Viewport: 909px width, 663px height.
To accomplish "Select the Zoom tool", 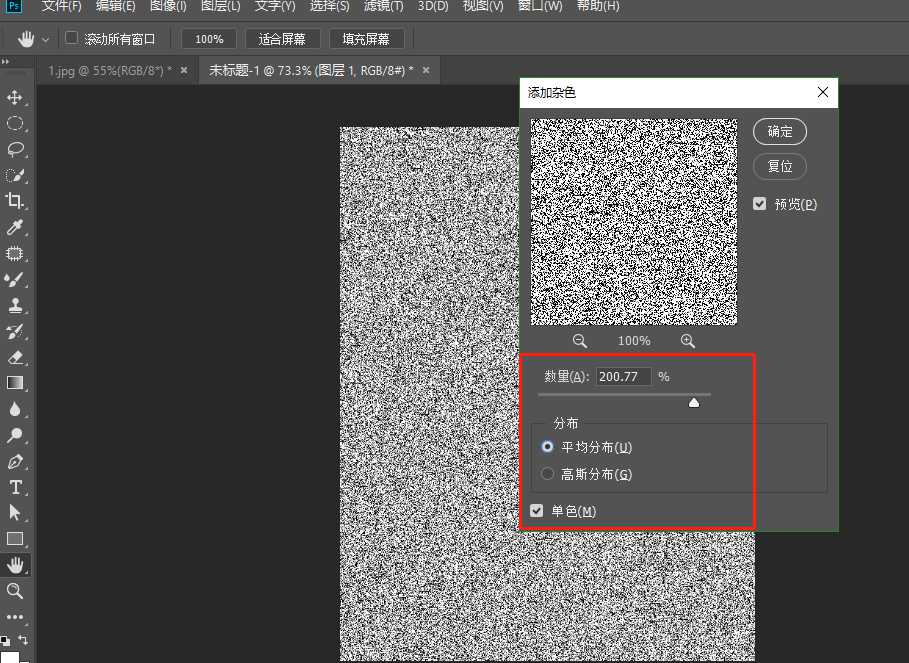I will [x=14, y=590].
